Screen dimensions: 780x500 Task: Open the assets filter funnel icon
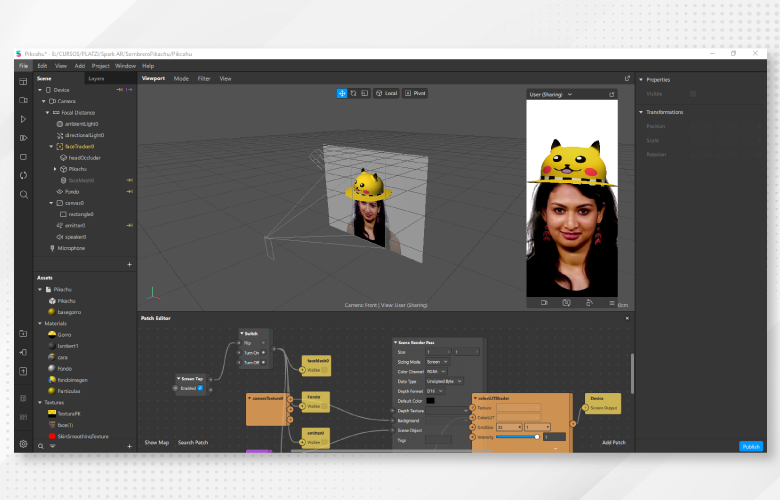[x=52, y=446]
